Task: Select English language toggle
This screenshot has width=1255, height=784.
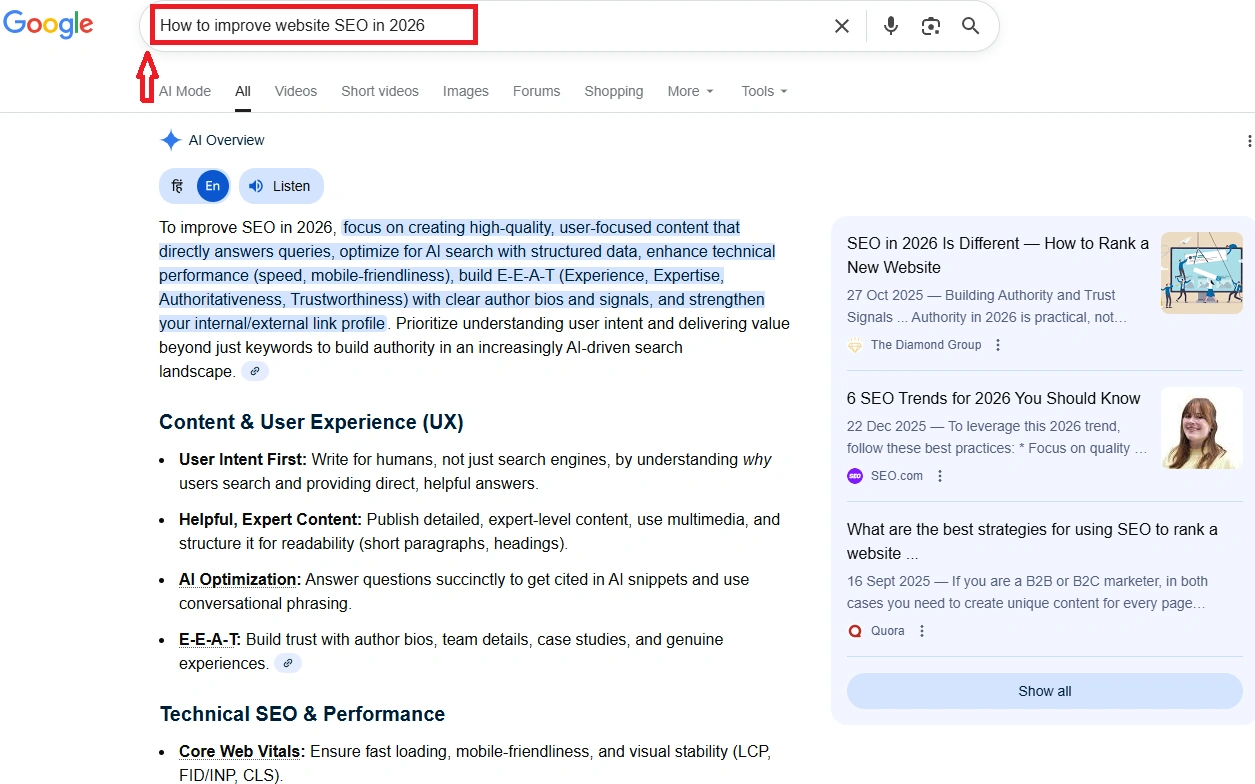Action: (212, 186)
